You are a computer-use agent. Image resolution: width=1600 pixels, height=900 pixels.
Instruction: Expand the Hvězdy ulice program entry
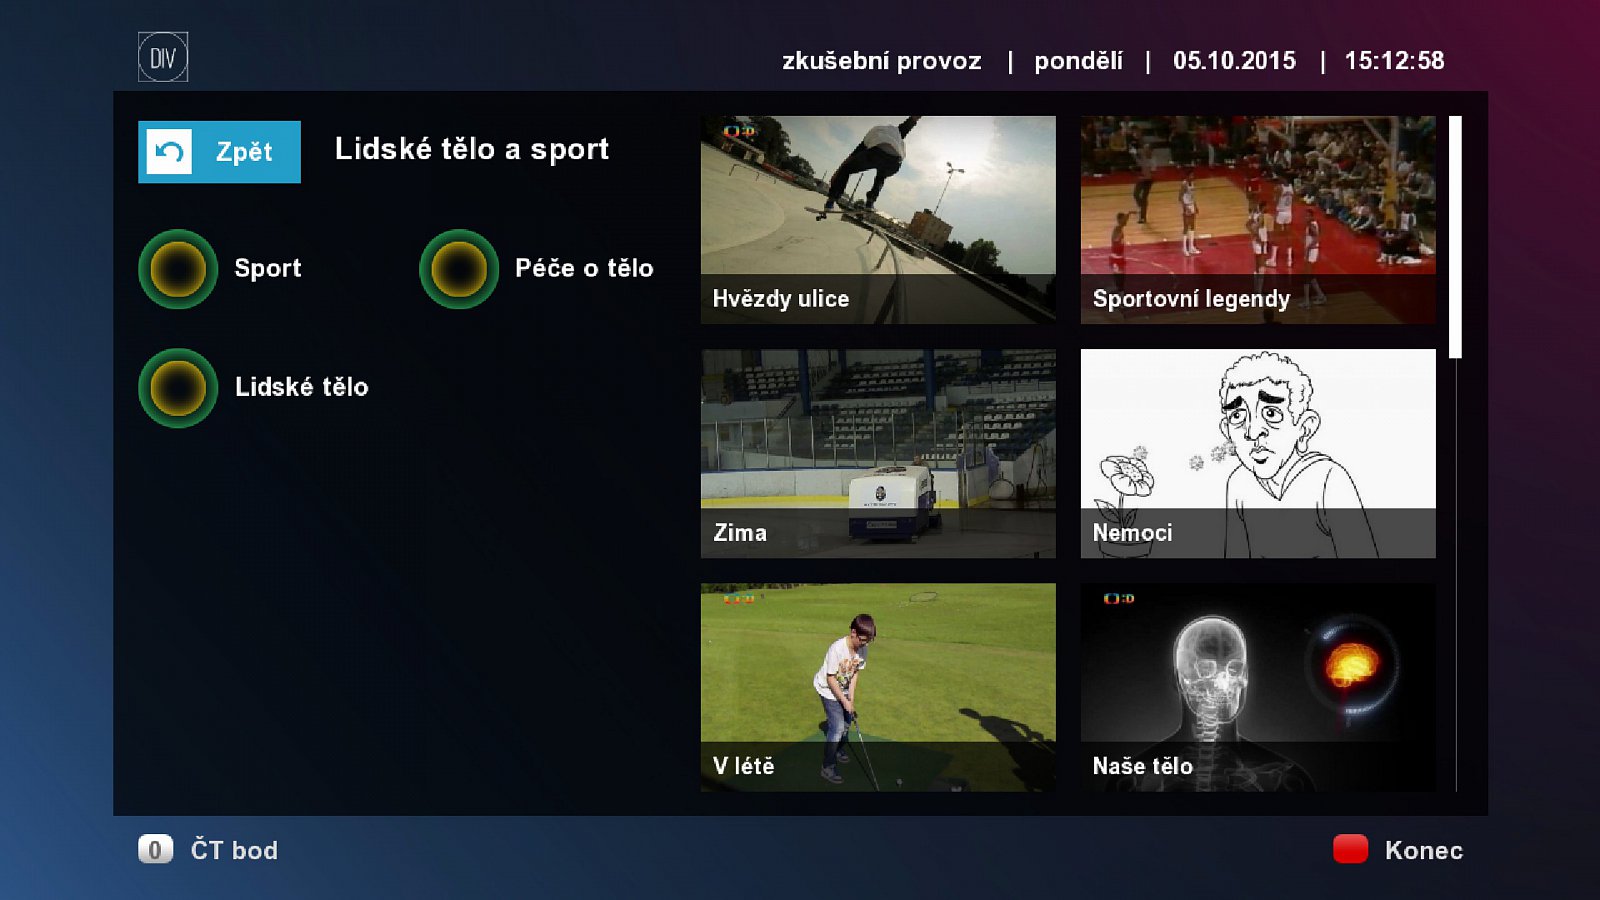(879, 220)
